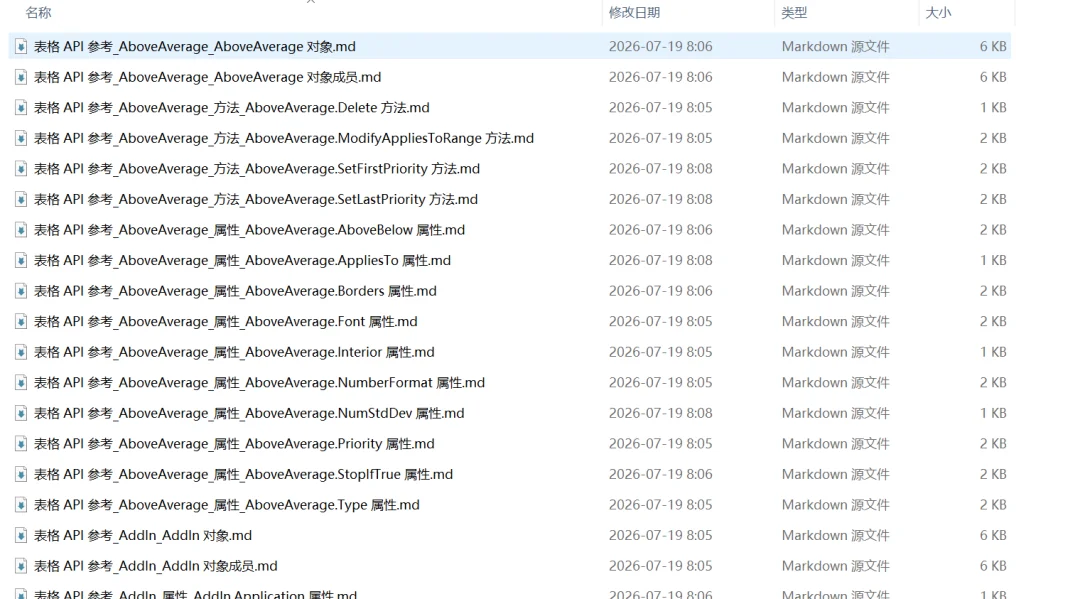Select file name AboveAverage.Type 属性.md
Image resolution: width=1080 pixels, height=599 pixels.
pos(227,505)
